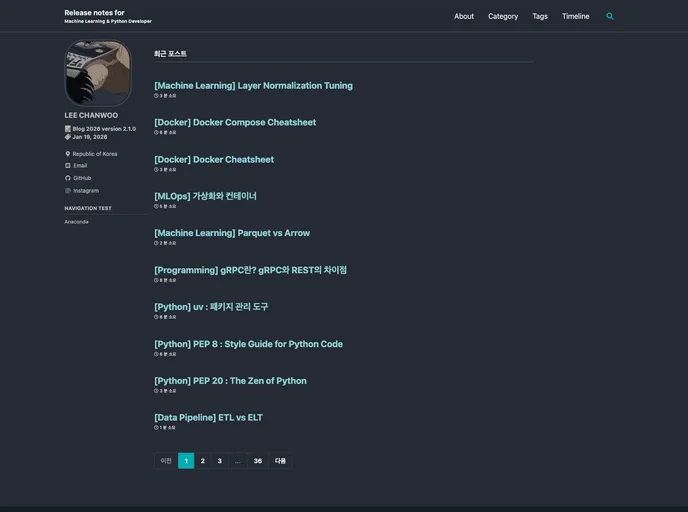Click the clock icon under ETL vs ELT
The image size is (688, 512).
click(x=156, y=427)
